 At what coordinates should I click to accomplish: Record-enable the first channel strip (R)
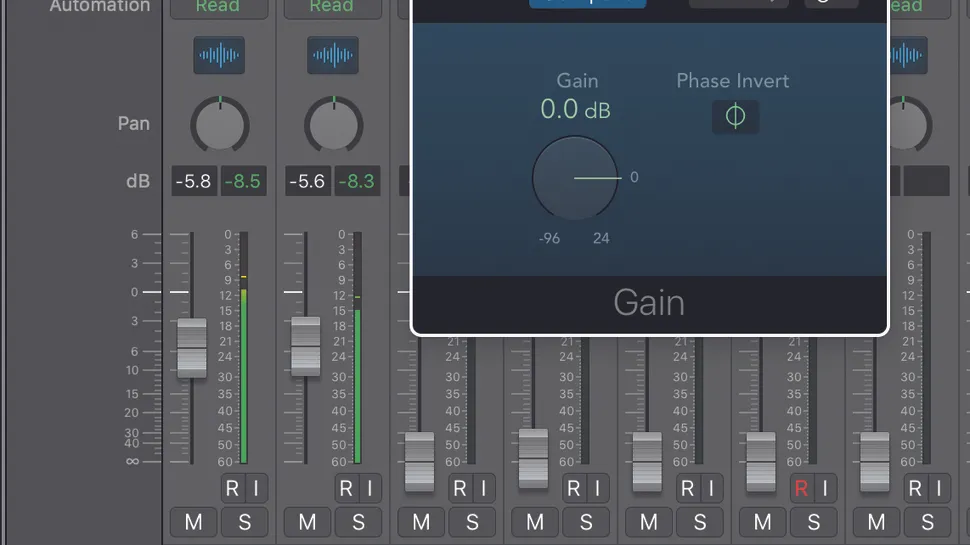(232, 489)
